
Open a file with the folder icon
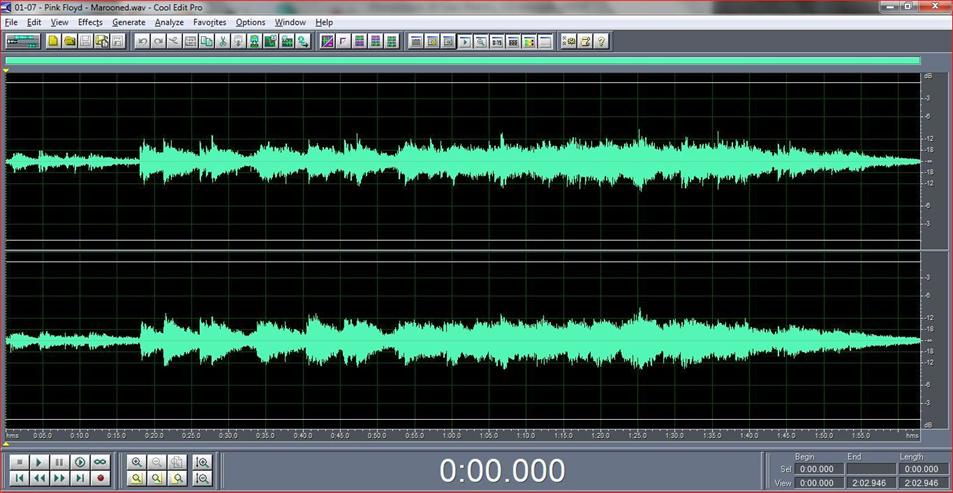tap(70, 41)
